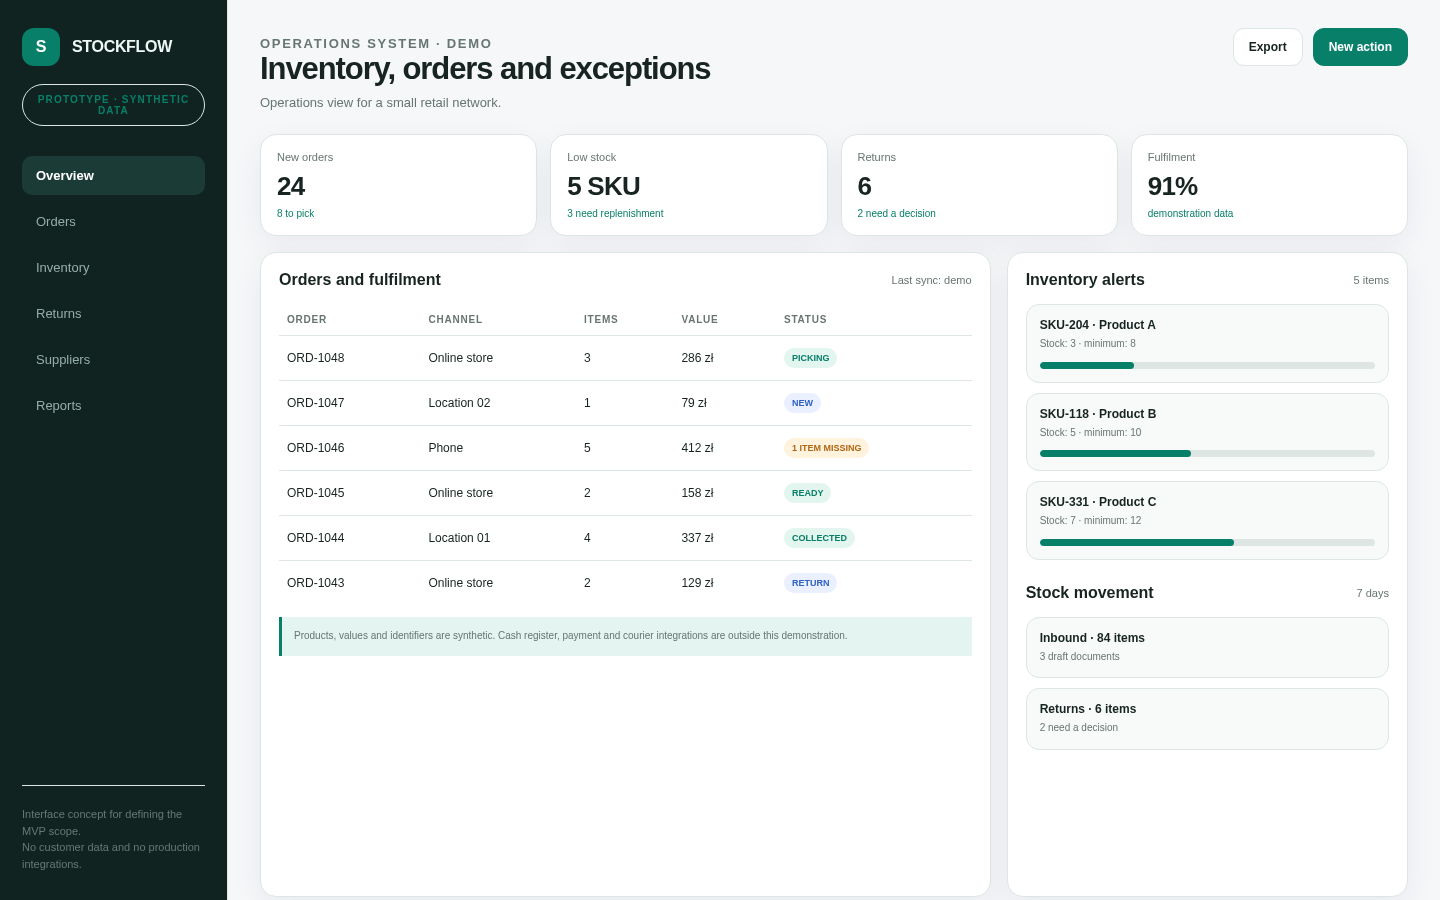
Task: Select the '1 ITEM MISSING' status badge
Action: tap(826, 448)
